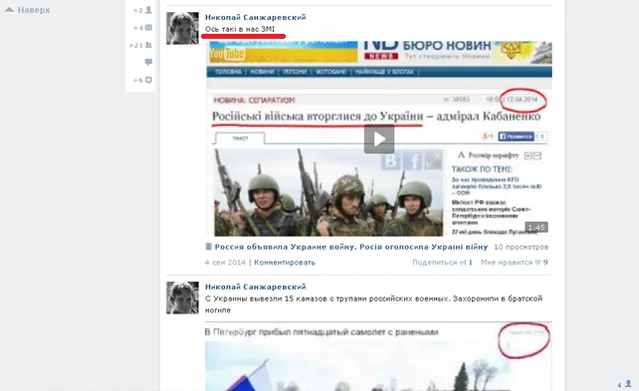The width and height of the screenshot is (639, 391).
Task: Click the online friends icon at bottom right
Action: [x=628, y=384]
